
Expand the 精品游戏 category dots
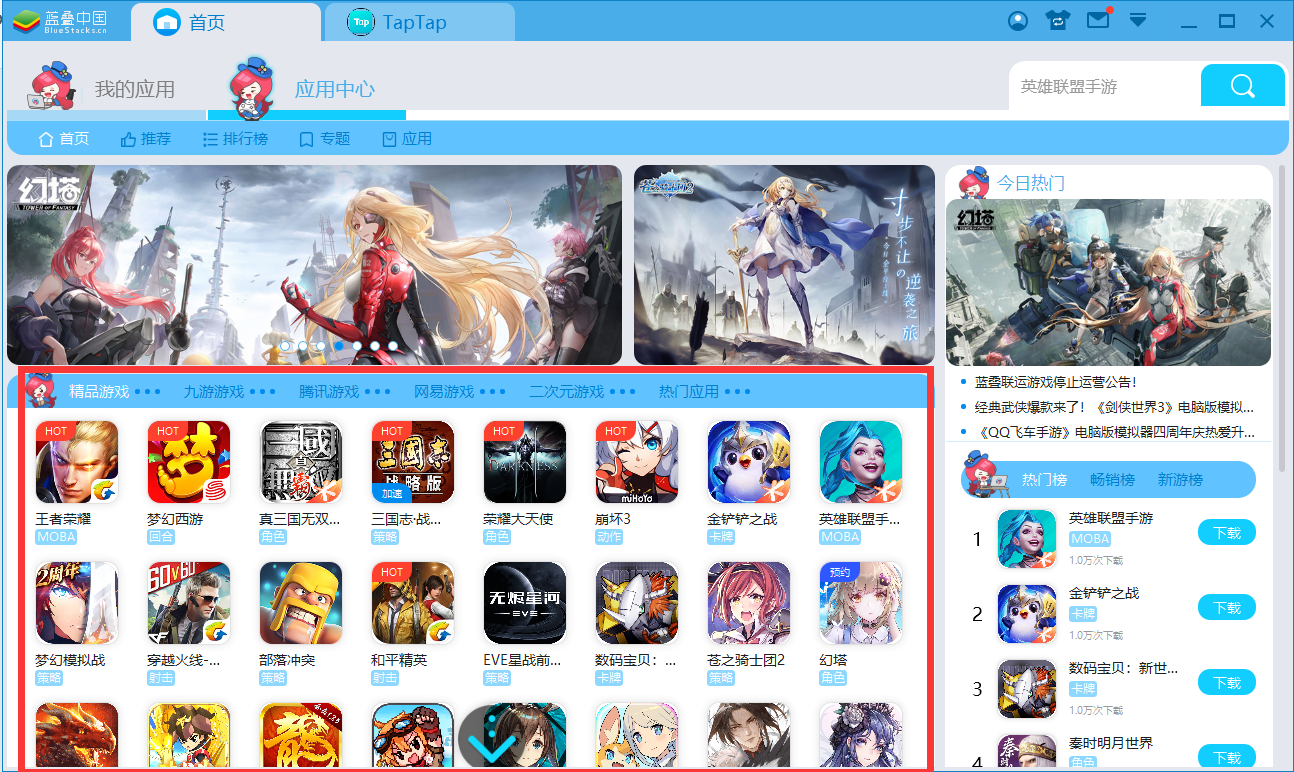[x=147, y=391]
